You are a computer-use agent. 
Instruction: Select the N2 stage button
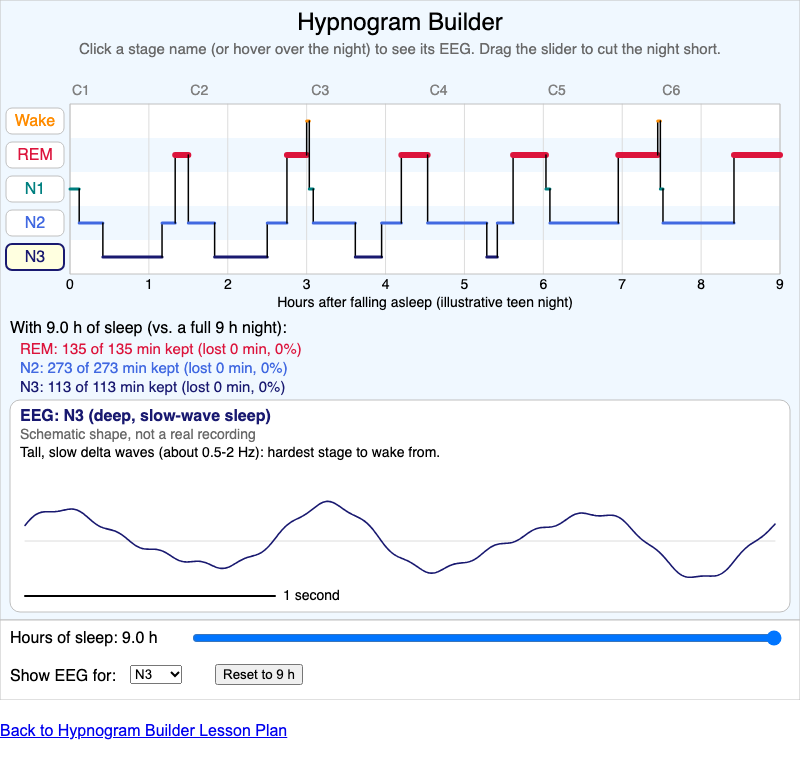click(35, 222)
